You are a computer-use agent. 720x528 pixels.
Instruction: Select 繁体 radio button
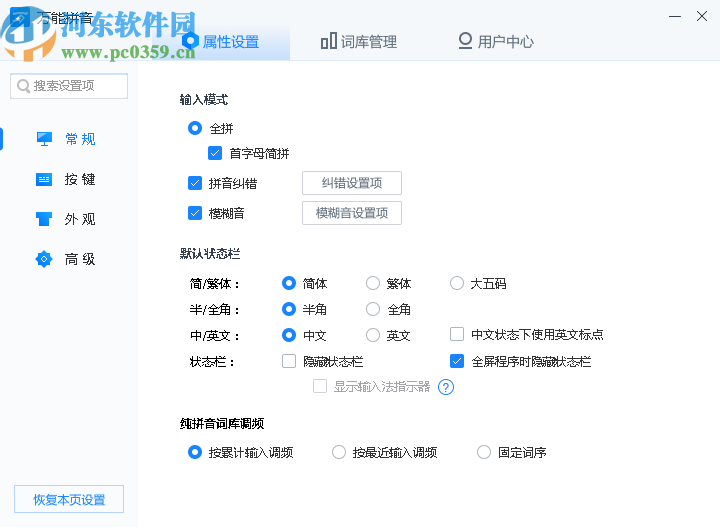tap(373, 283)
